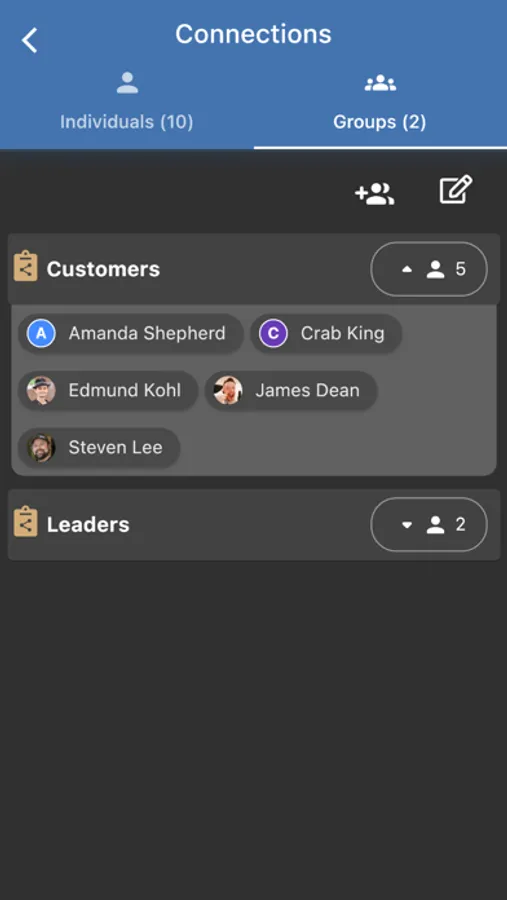This screenshot has height=900, width=507.
Task: Click the Customers group clipboard icon
Action: (x=25, y=266)
